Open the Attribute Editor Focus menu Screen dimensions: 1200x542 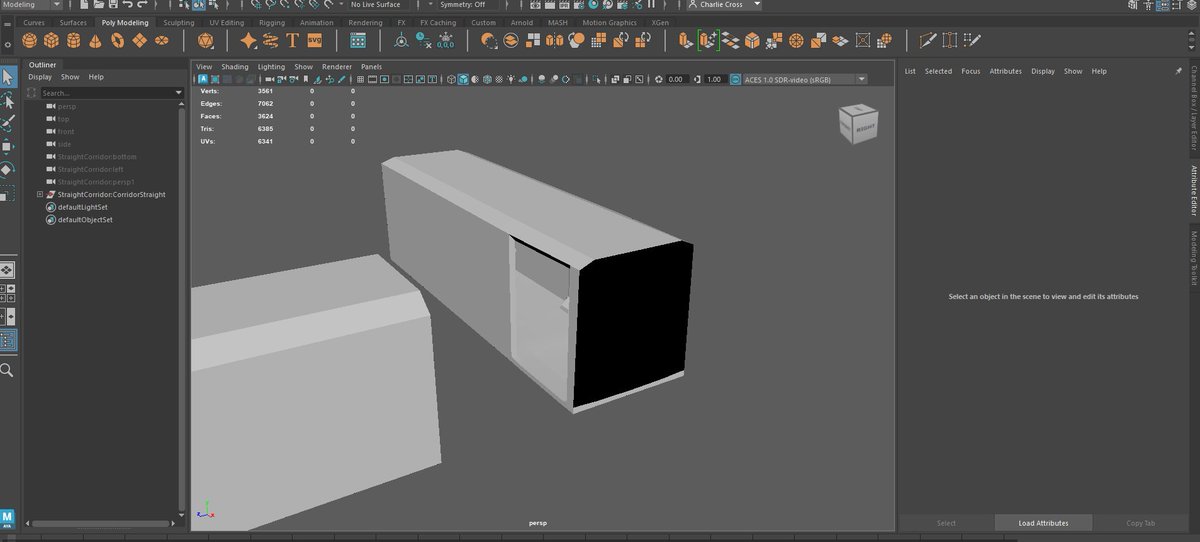click(x=971, y=71)
